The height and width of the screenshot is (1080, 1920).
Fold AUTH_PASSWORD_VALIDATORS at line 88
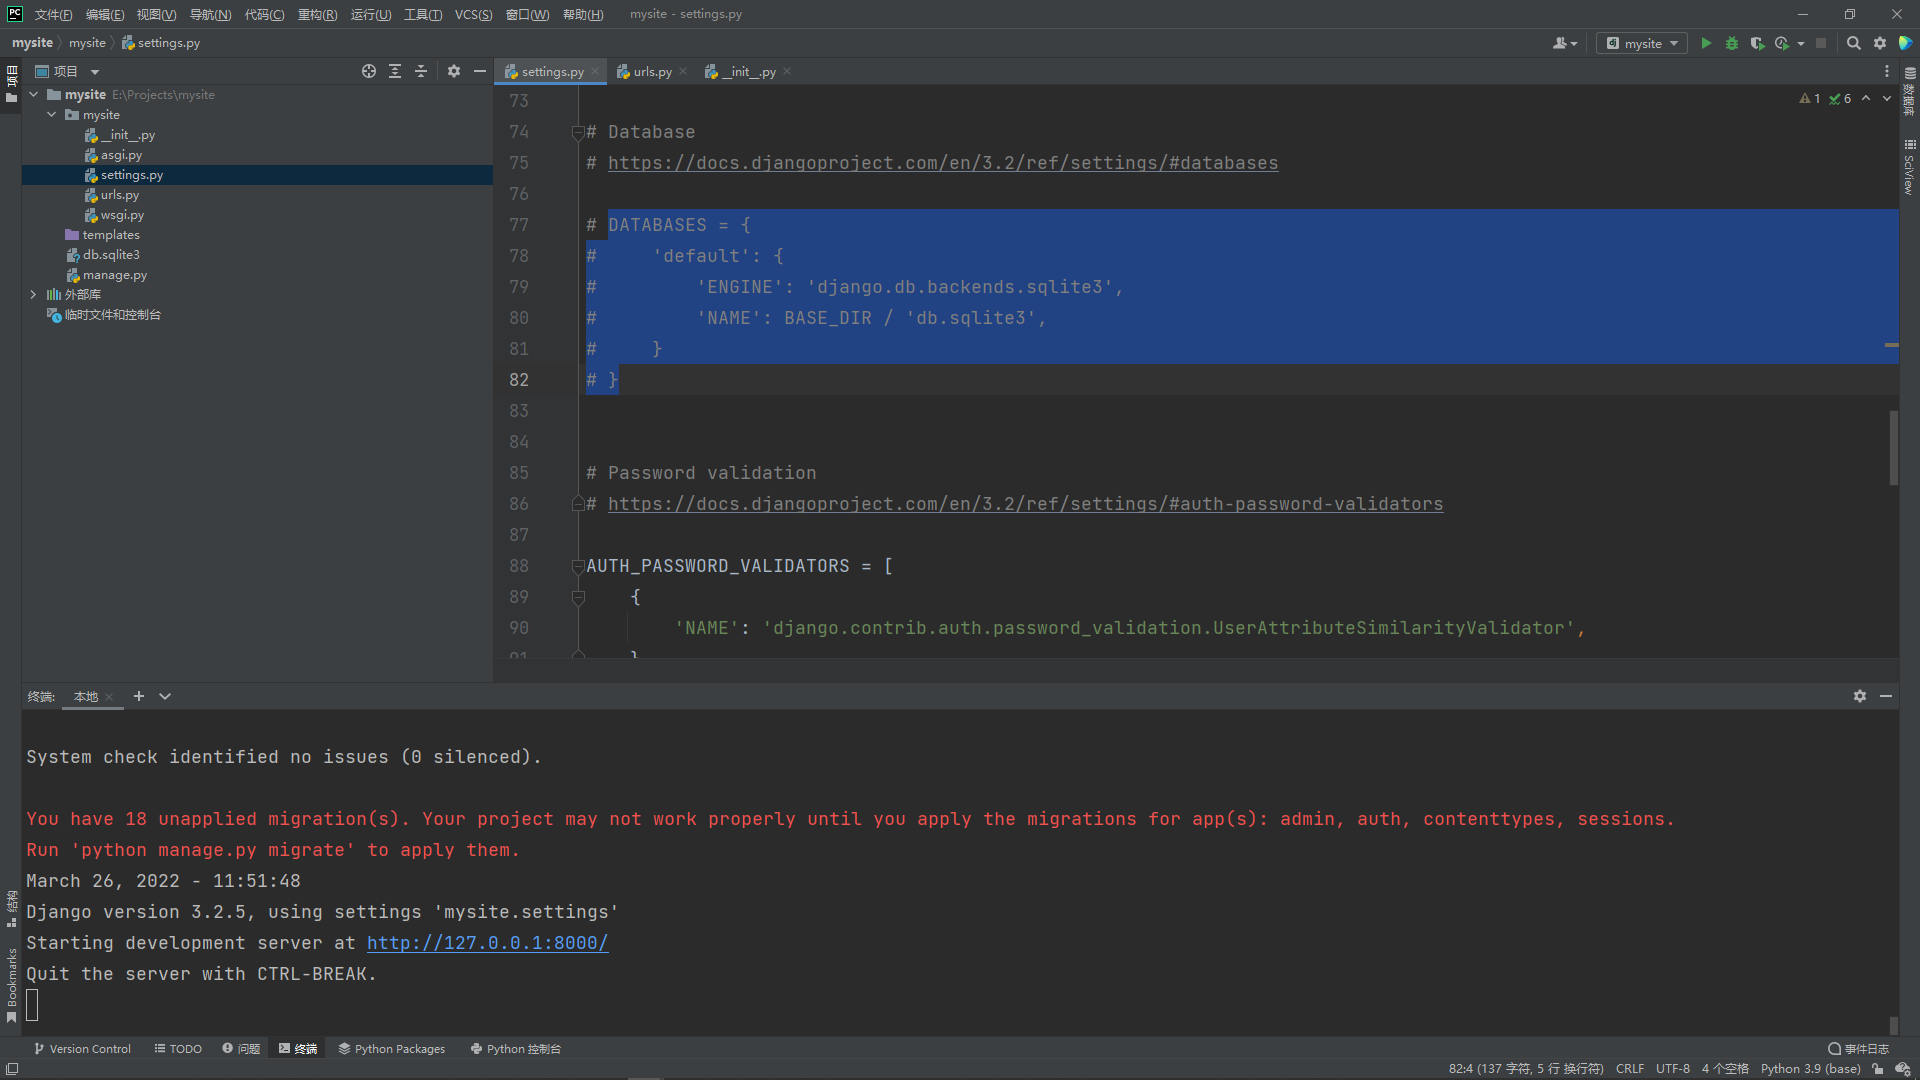pyautogui.click(x=578, y=566)
